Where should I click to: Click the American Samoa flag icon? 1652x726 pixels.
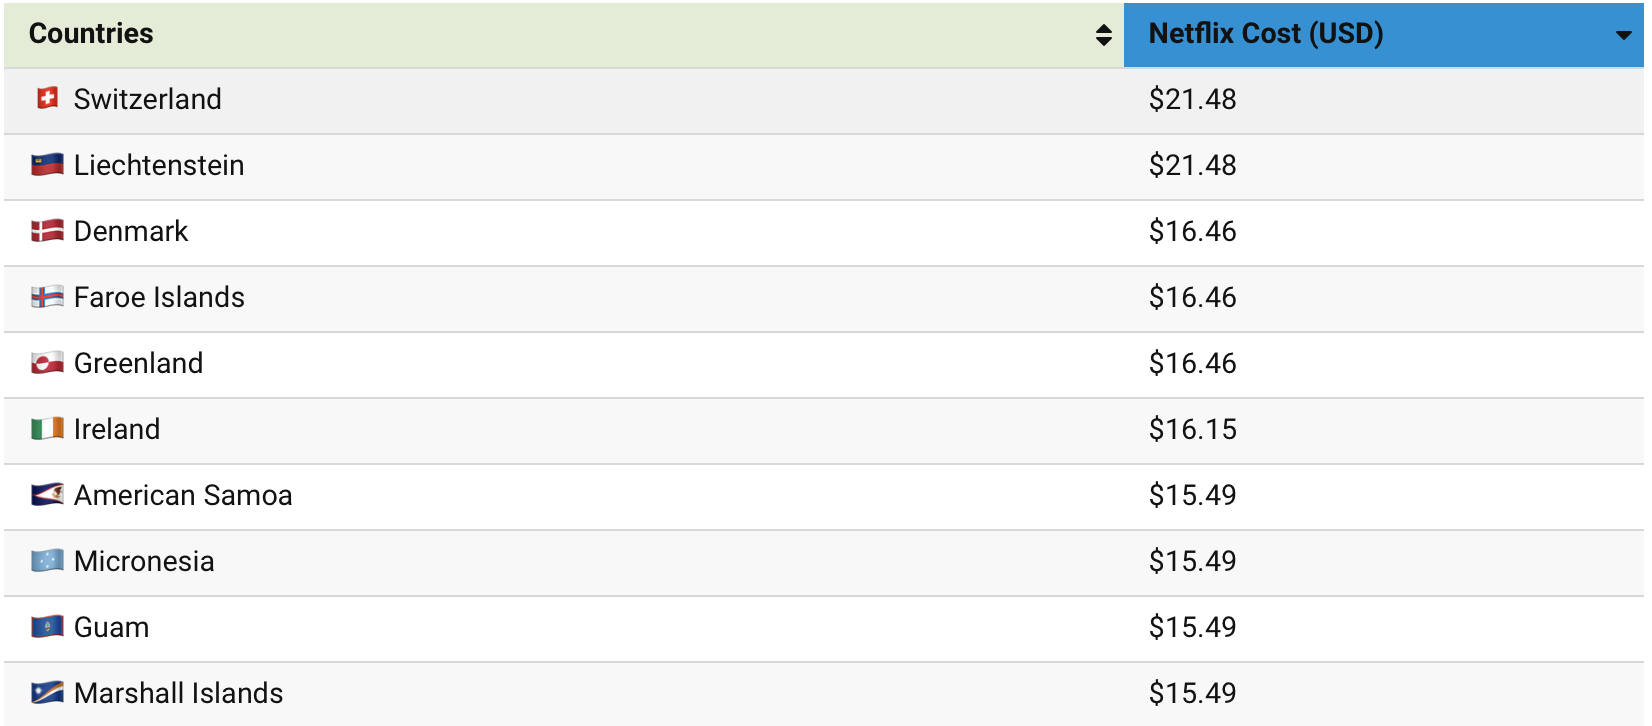click(47, 495)
